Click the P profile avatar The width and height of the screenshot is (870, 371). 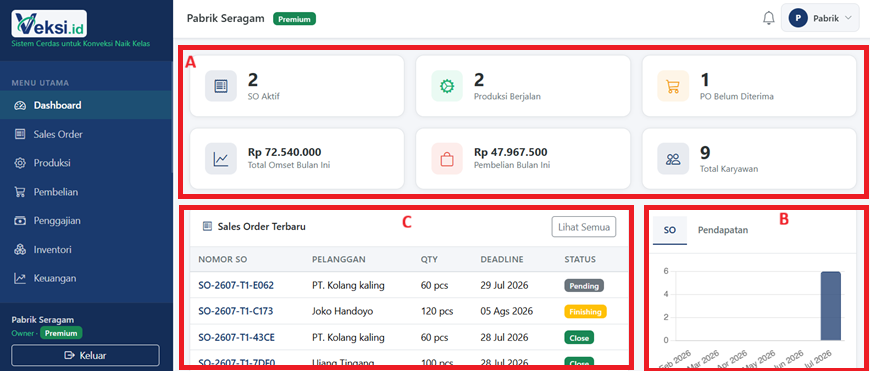pos(797,18)
